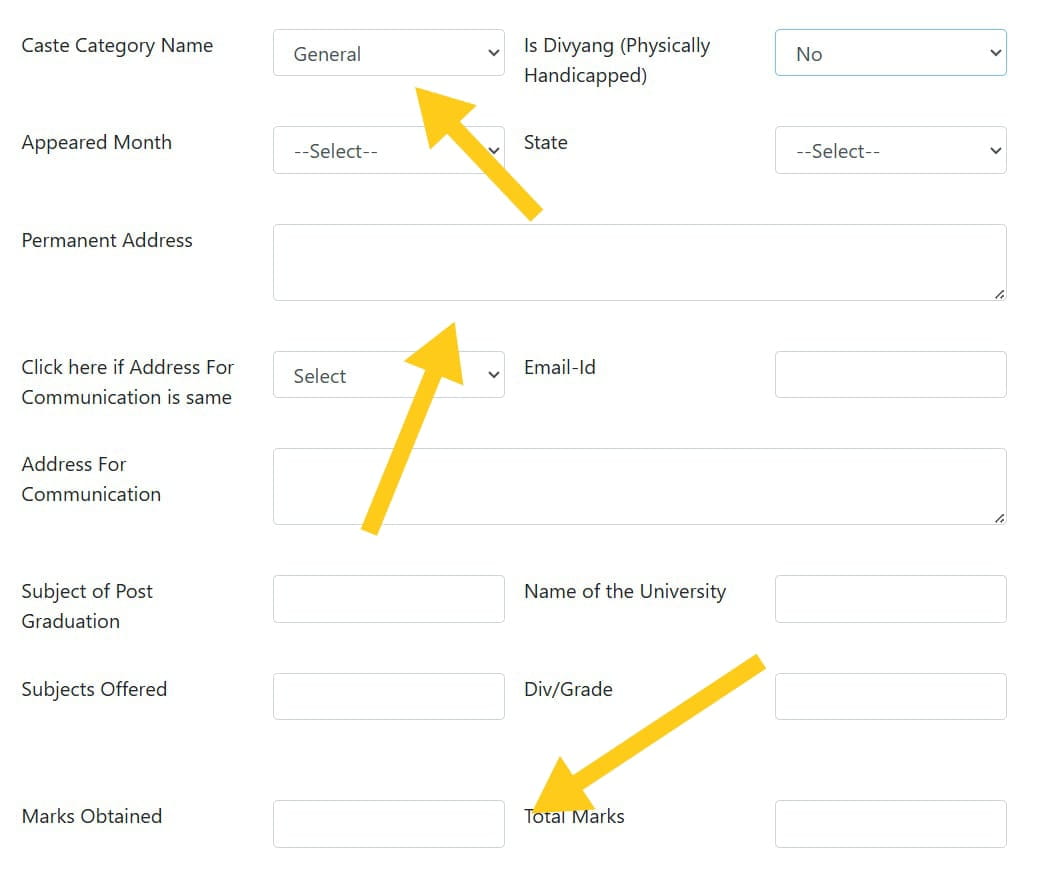
Task: Click the Is Divyang chevron arrow
Action: (995, 53)
